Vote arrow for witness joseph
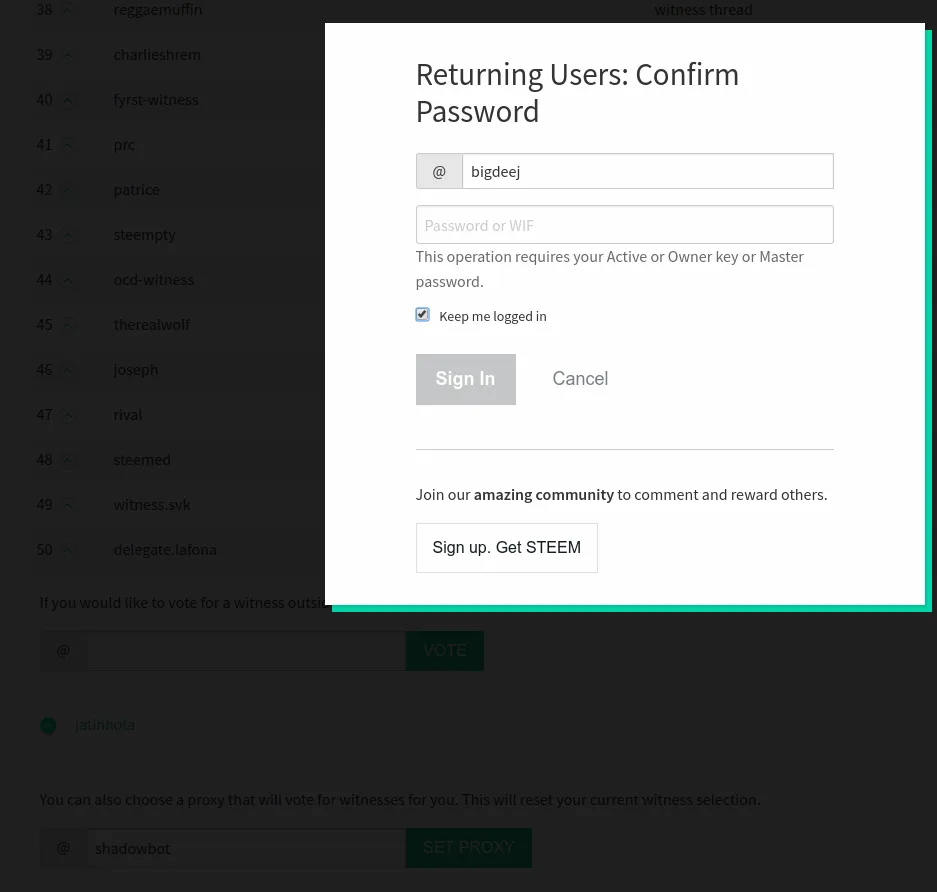Viewport: 937px width, 892px height. point(68,370)
